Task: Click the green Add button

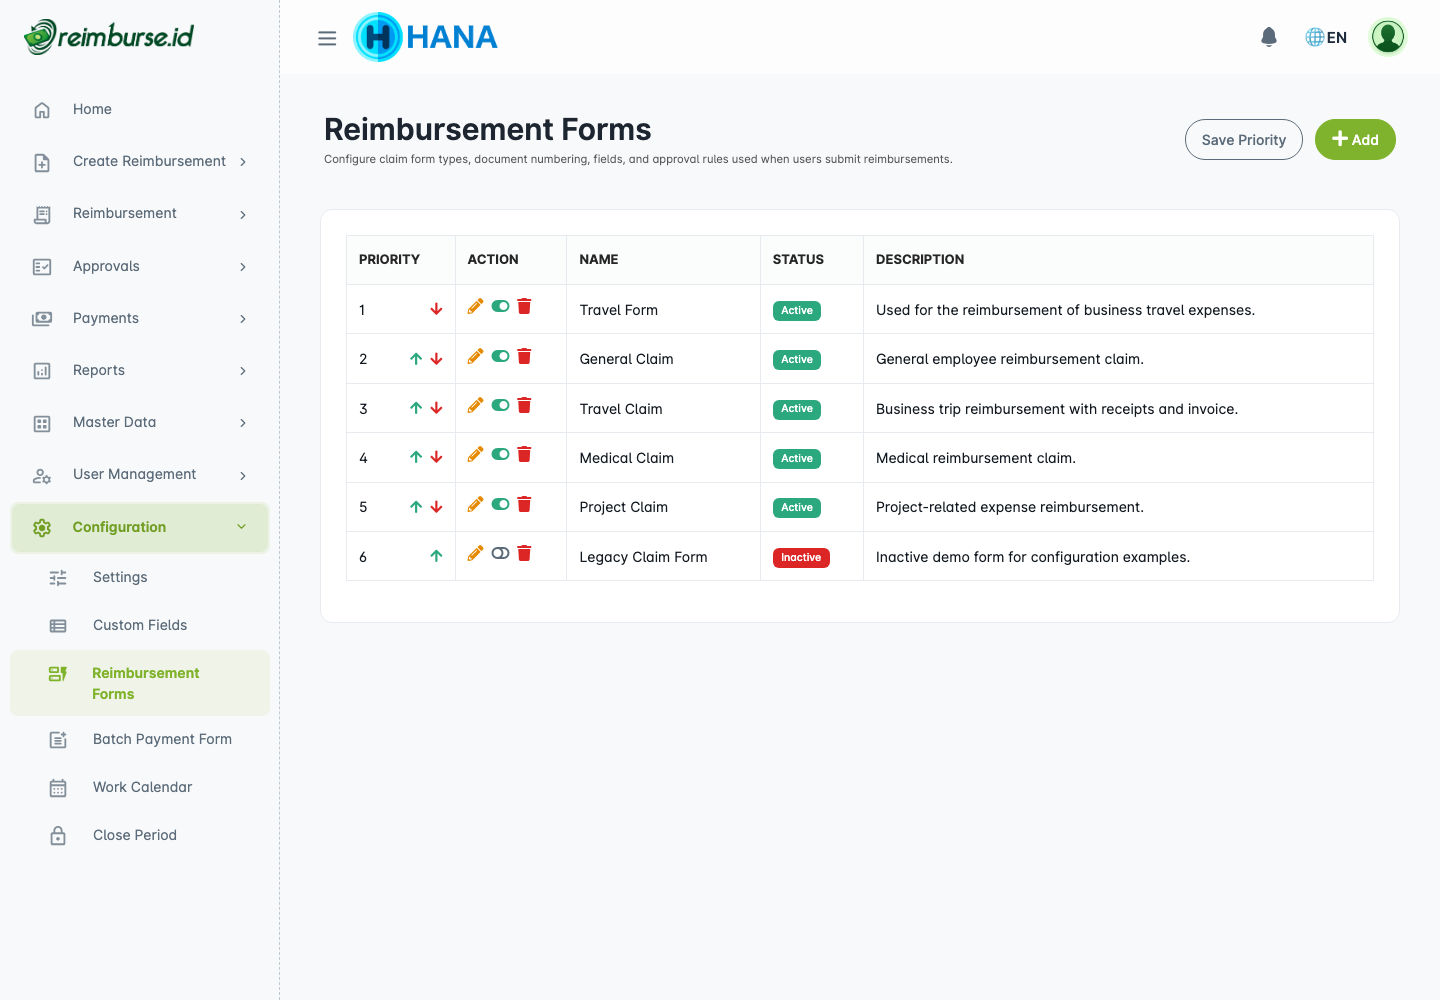Action: 1355,140
